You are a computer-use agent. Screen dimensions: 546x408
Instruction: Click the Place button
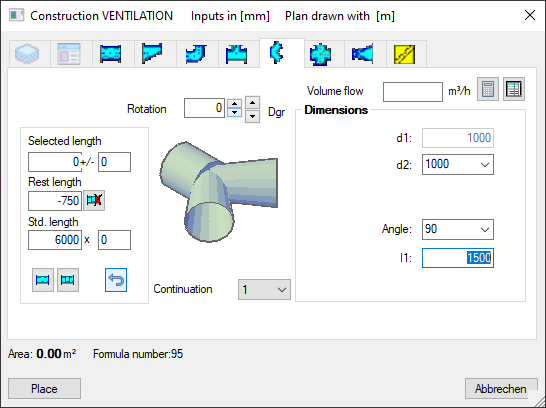pos(45,389)
